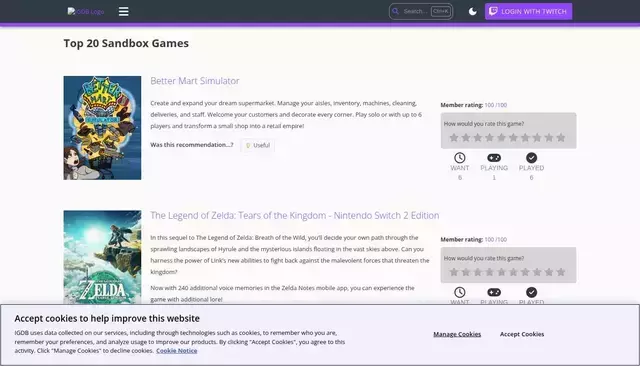The width and height of the screenshot is (640, 366).
Task: Rate Zelda Tears of the Kingdom eight stars
Action: tap(537, 272)
